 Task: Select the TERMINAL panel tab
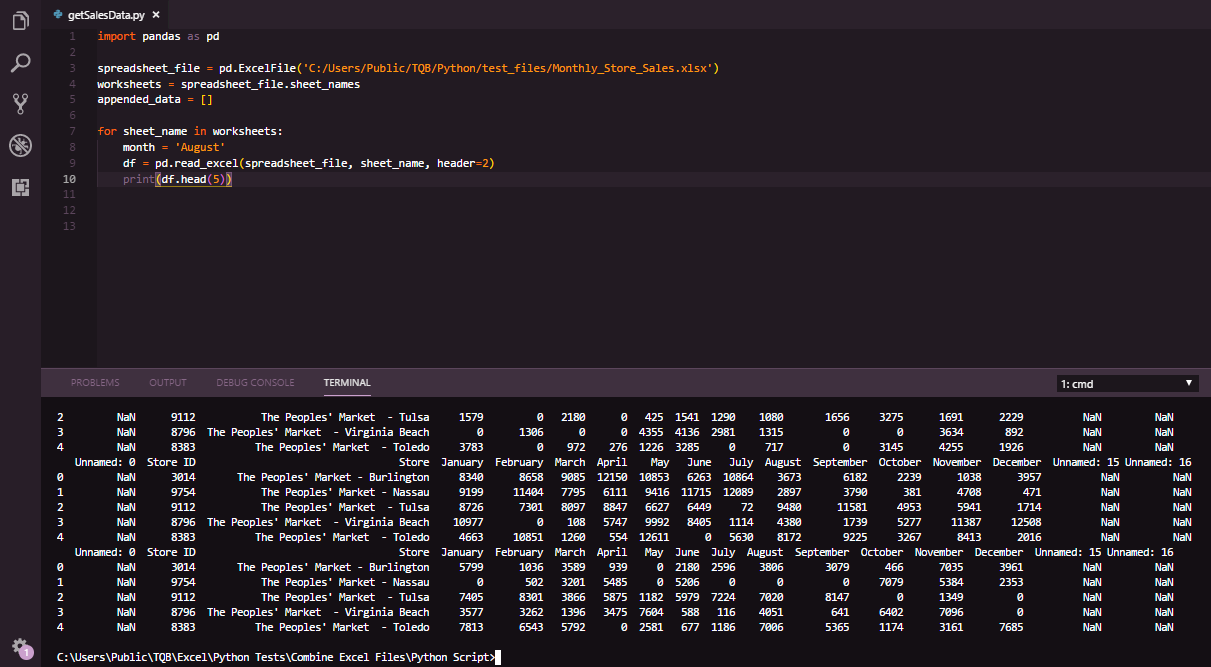pyautogui.click(x=347, y=382)
